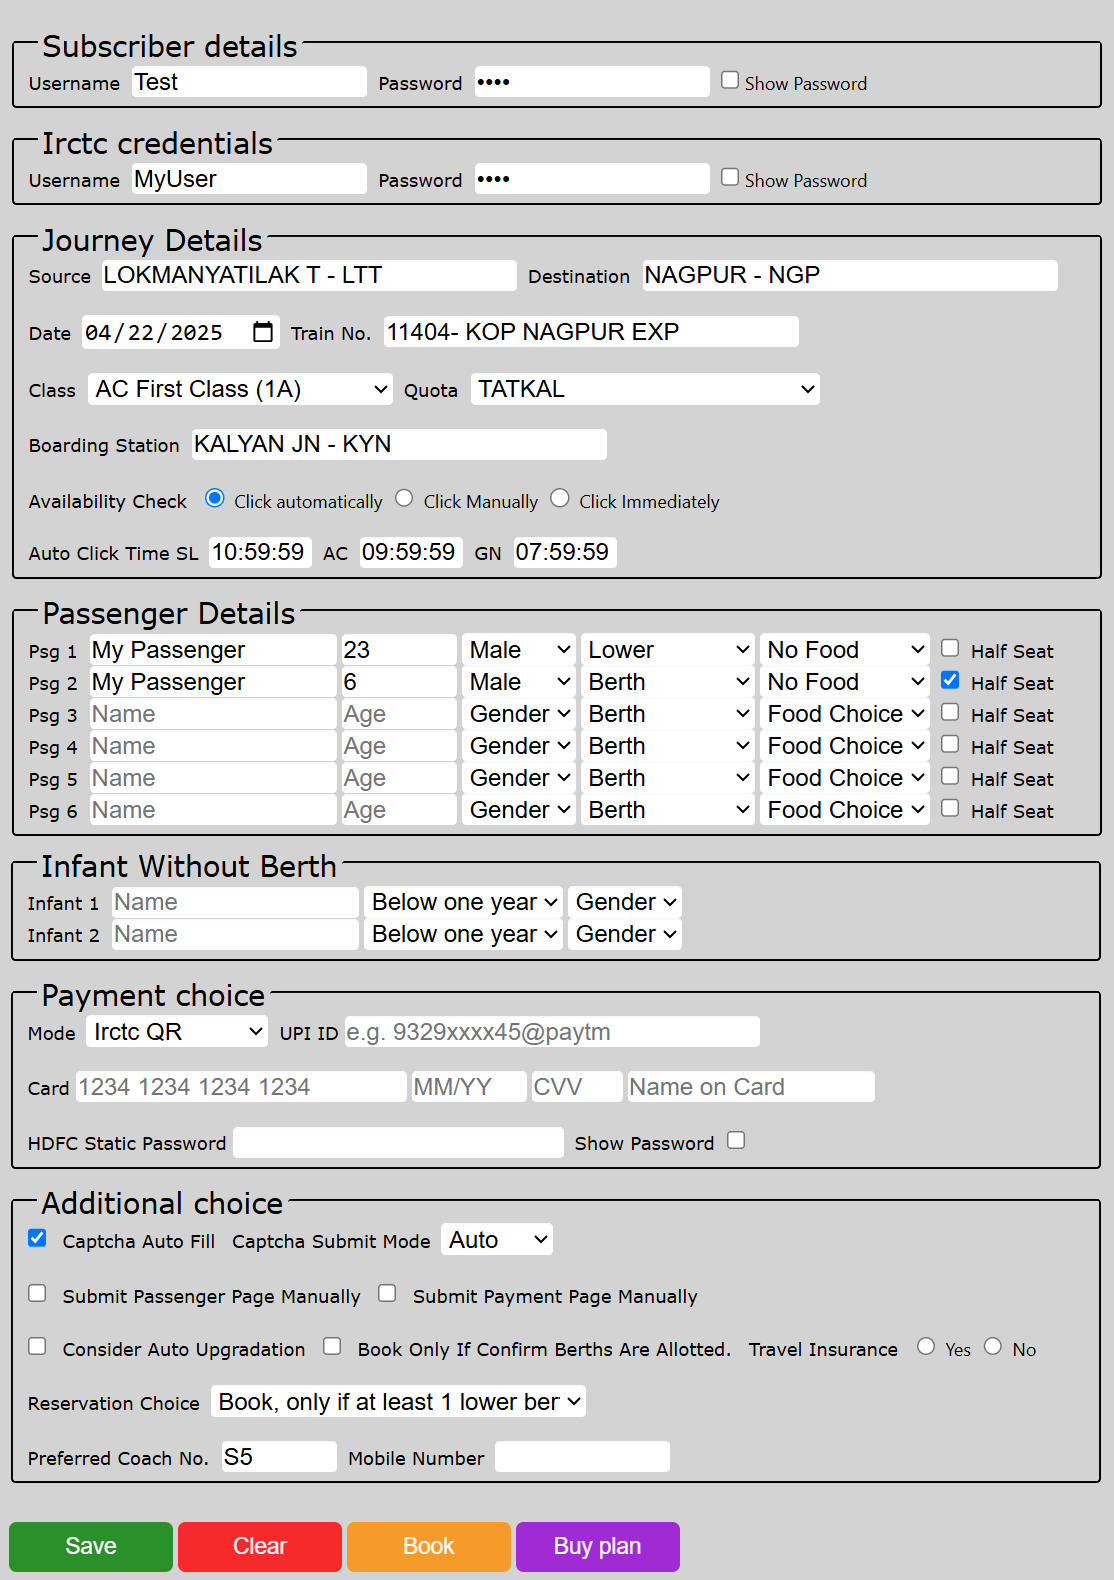Viewport: 1114px width, 1580px height.
Task: Uncheck Half Seat for passenger 2
Action: (x=950, y=680)
